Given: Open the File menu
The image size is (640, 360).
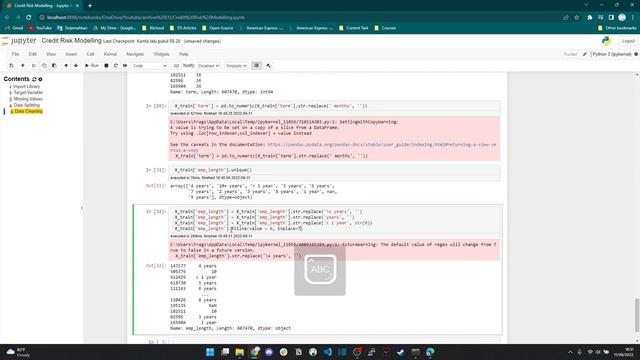Looking at the screenshot, I should click(15, 54).
